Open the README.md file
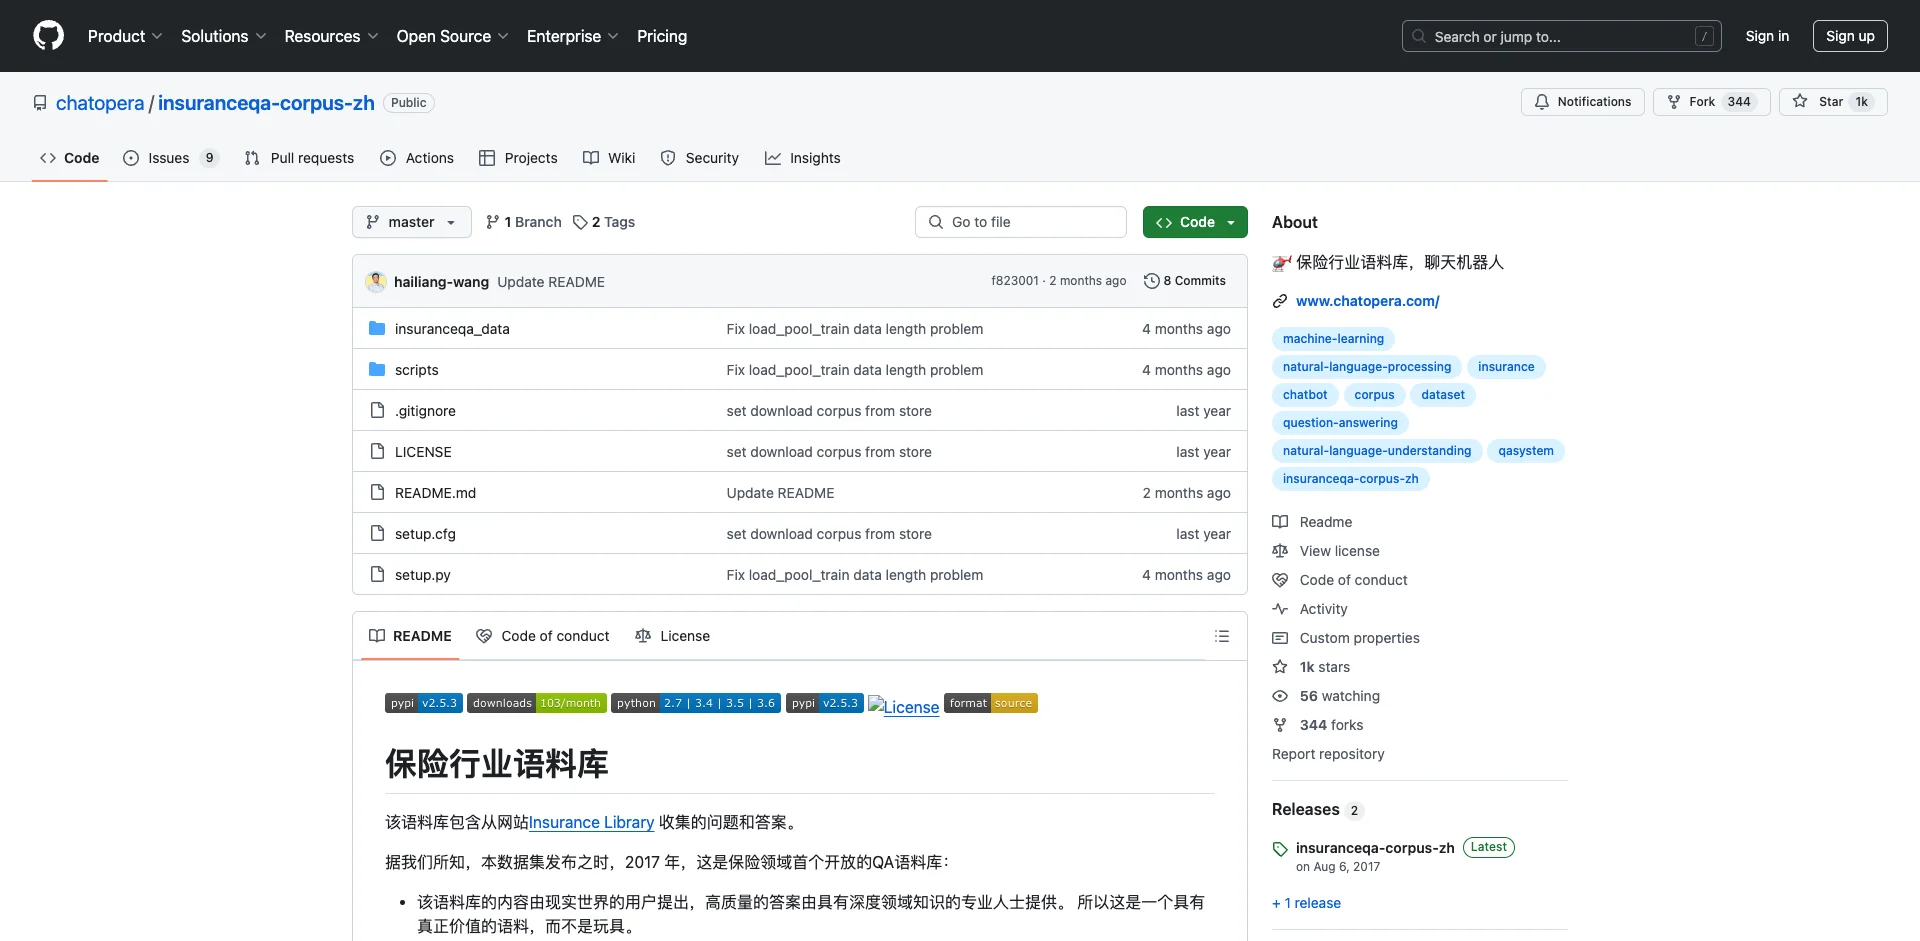Viewport: 1920px width, 941px height. click(x=435, y=493)
